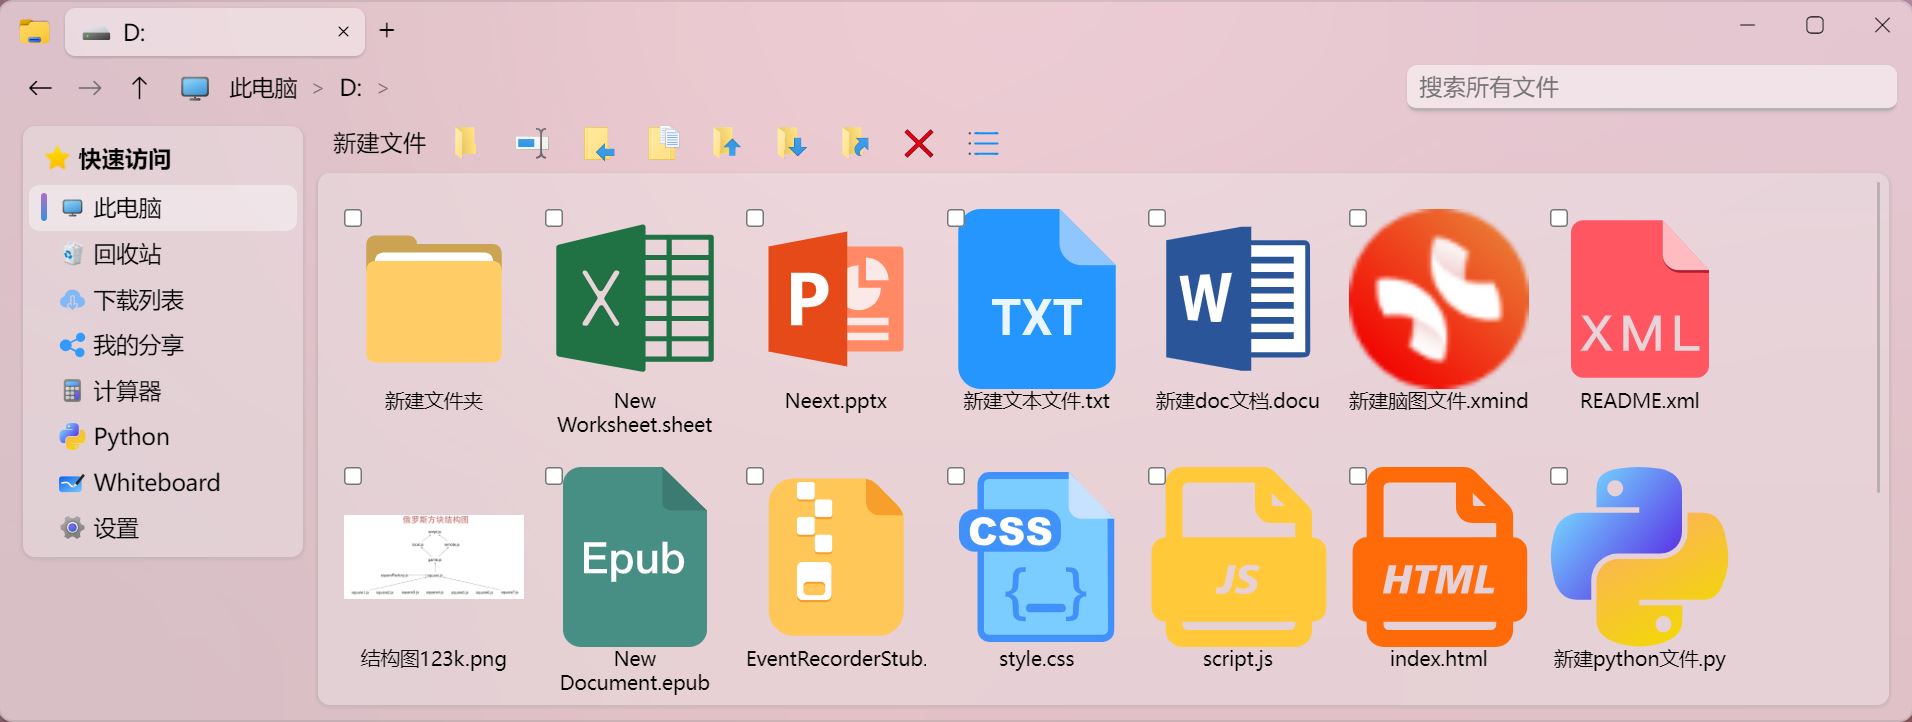Select the 新建脑图文件.xmind icon
Image resolution: width=1912 pixels, height=722 pixels.
[x=1439, y=298]
